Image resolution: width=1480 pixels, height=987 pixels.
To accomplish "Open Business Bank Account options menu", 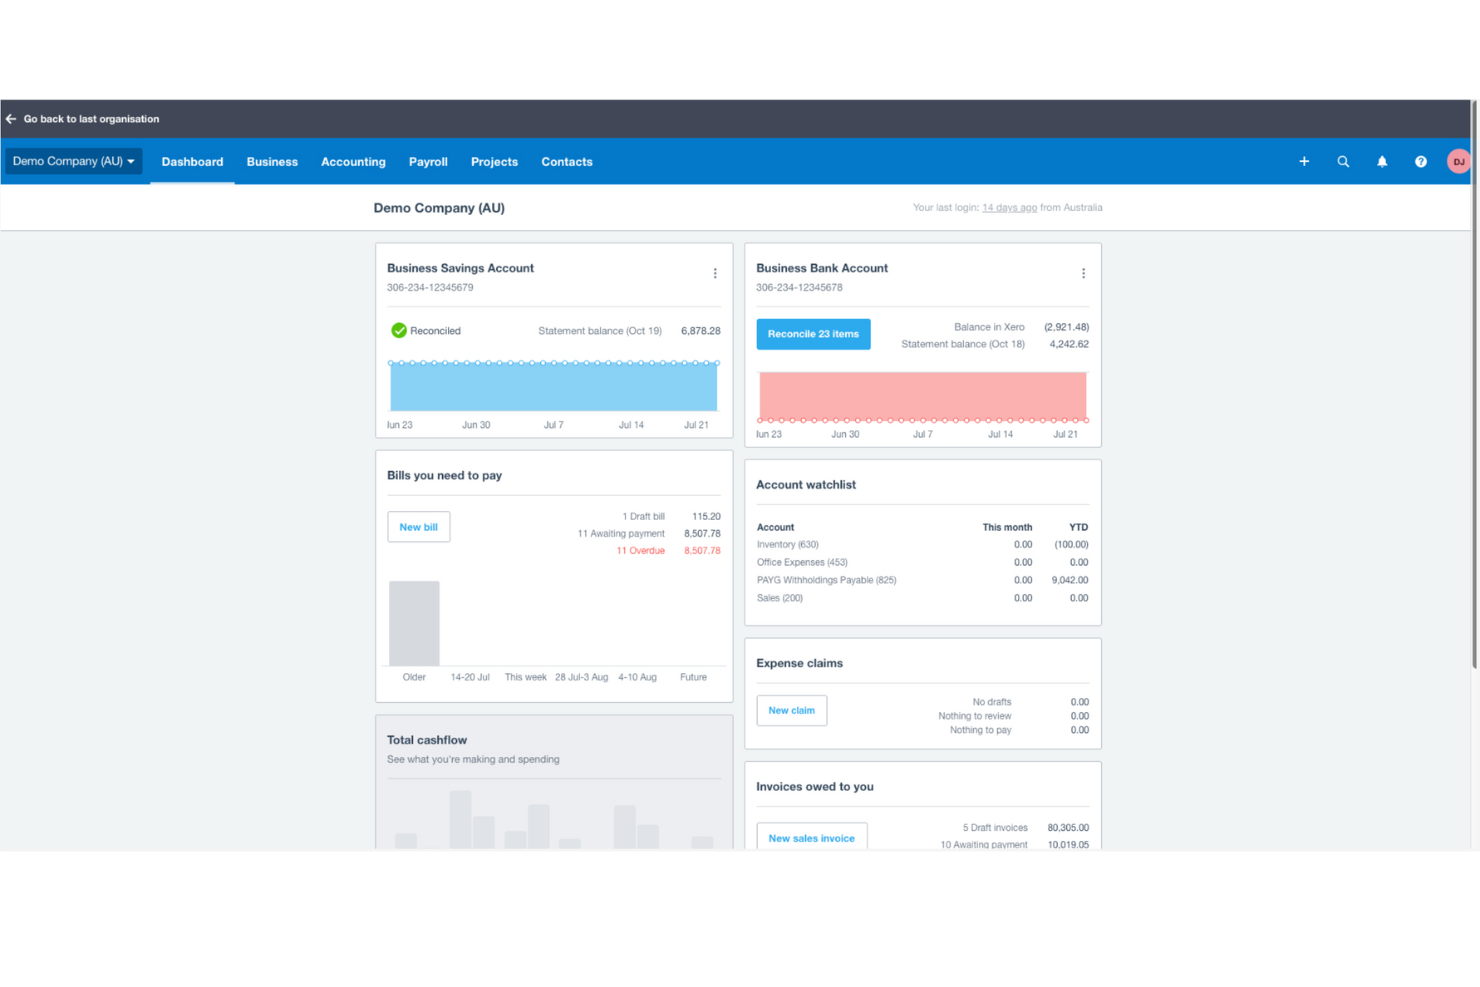I will coord(1083,273).
